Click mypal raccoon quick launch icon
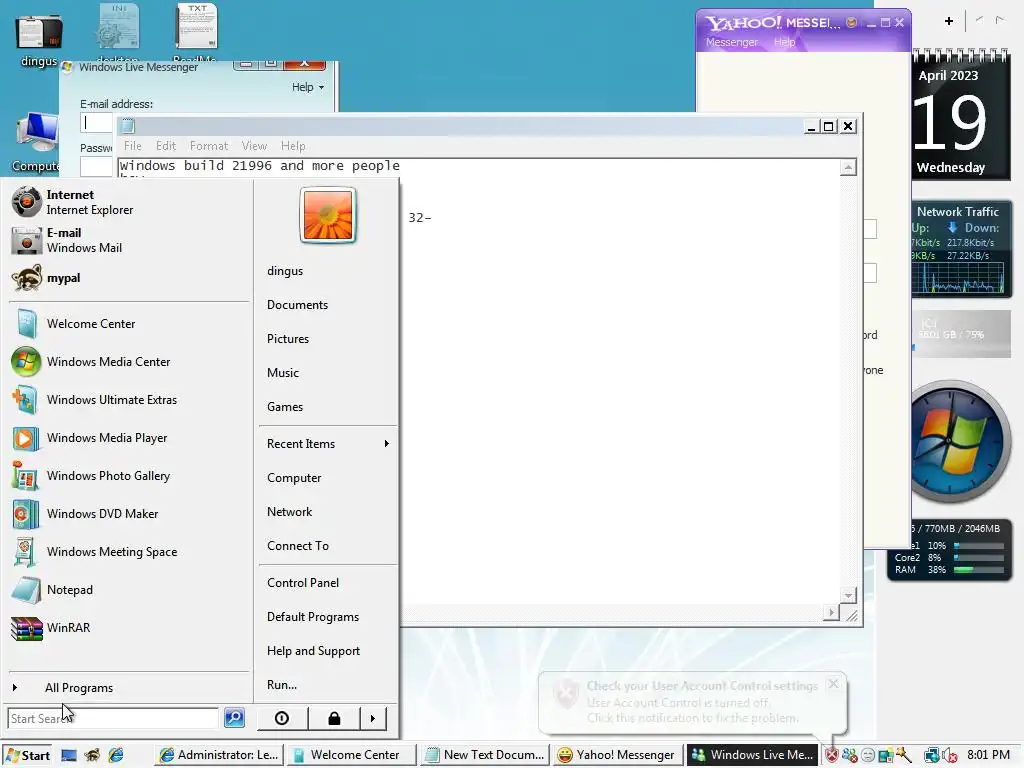 (92, 755)
